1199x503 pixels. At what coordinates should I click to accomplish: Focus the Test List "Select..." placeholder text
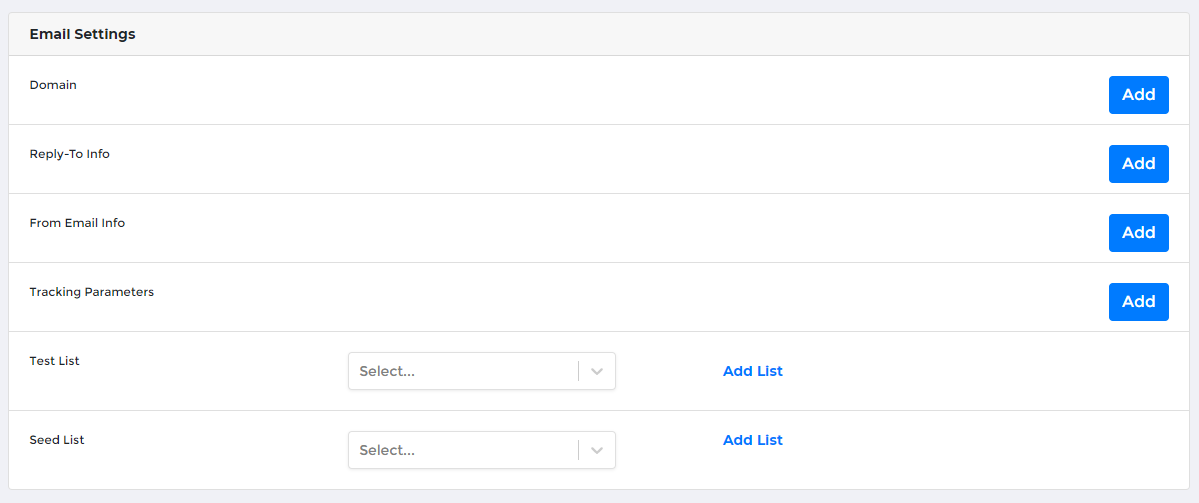(387, 371)
